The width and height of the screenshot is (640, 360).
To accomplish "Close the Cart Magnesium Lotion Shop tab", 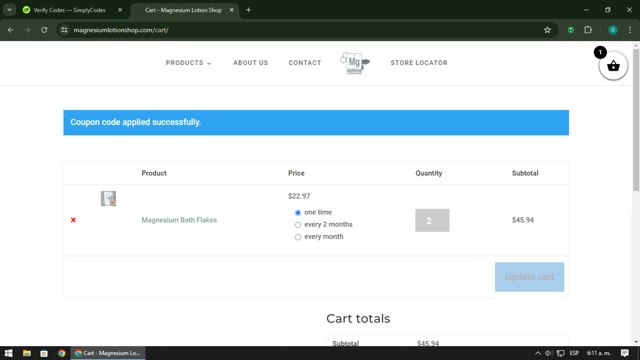I will pos(231,10).
